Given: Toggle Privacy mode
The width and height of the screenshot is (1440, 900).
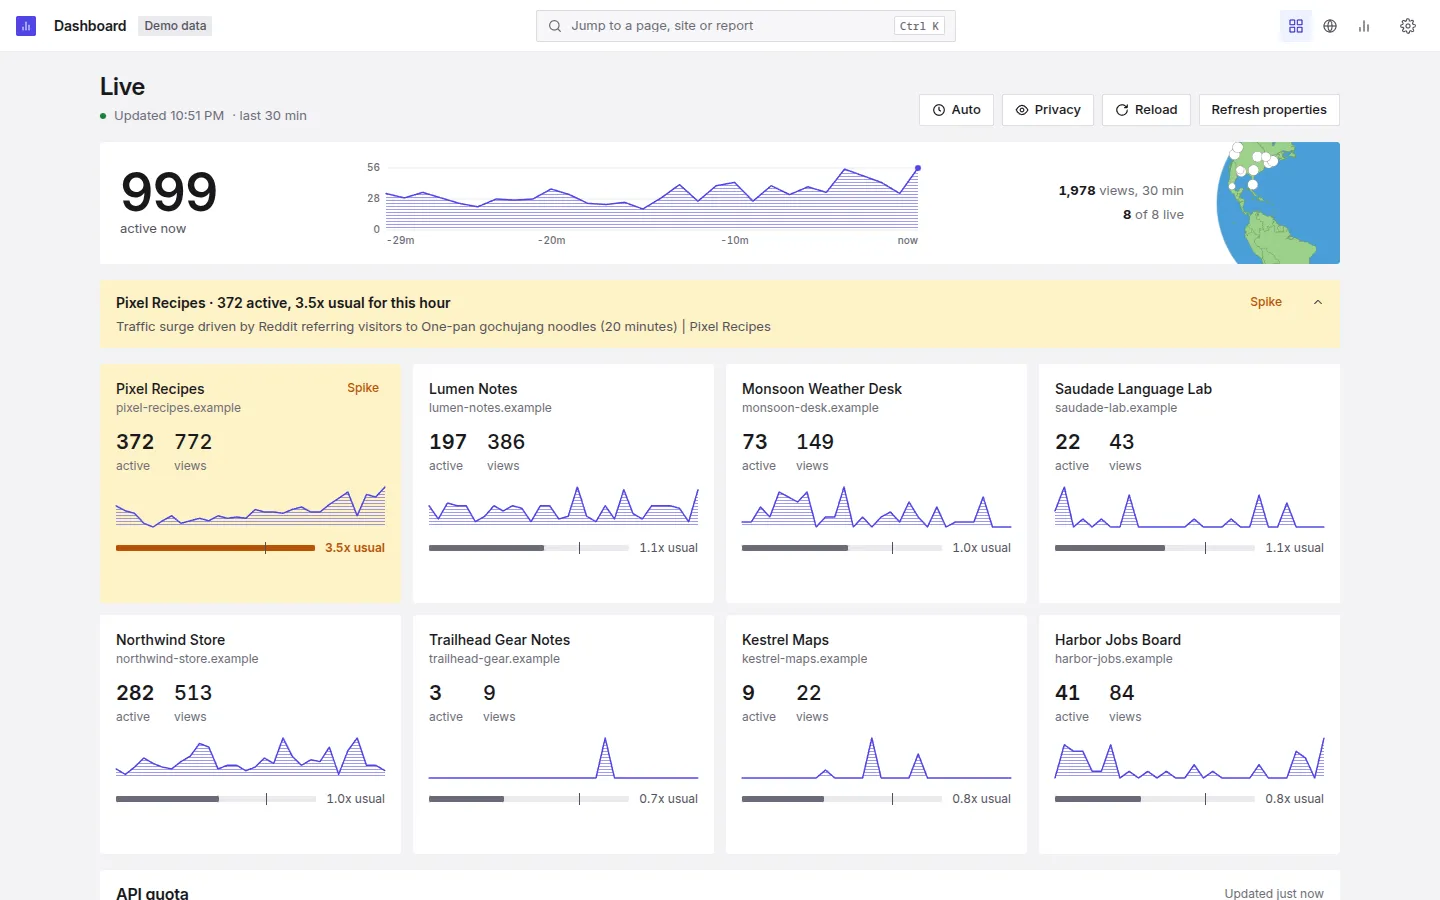Looking at the screenshot, I should coord(1048,110).
